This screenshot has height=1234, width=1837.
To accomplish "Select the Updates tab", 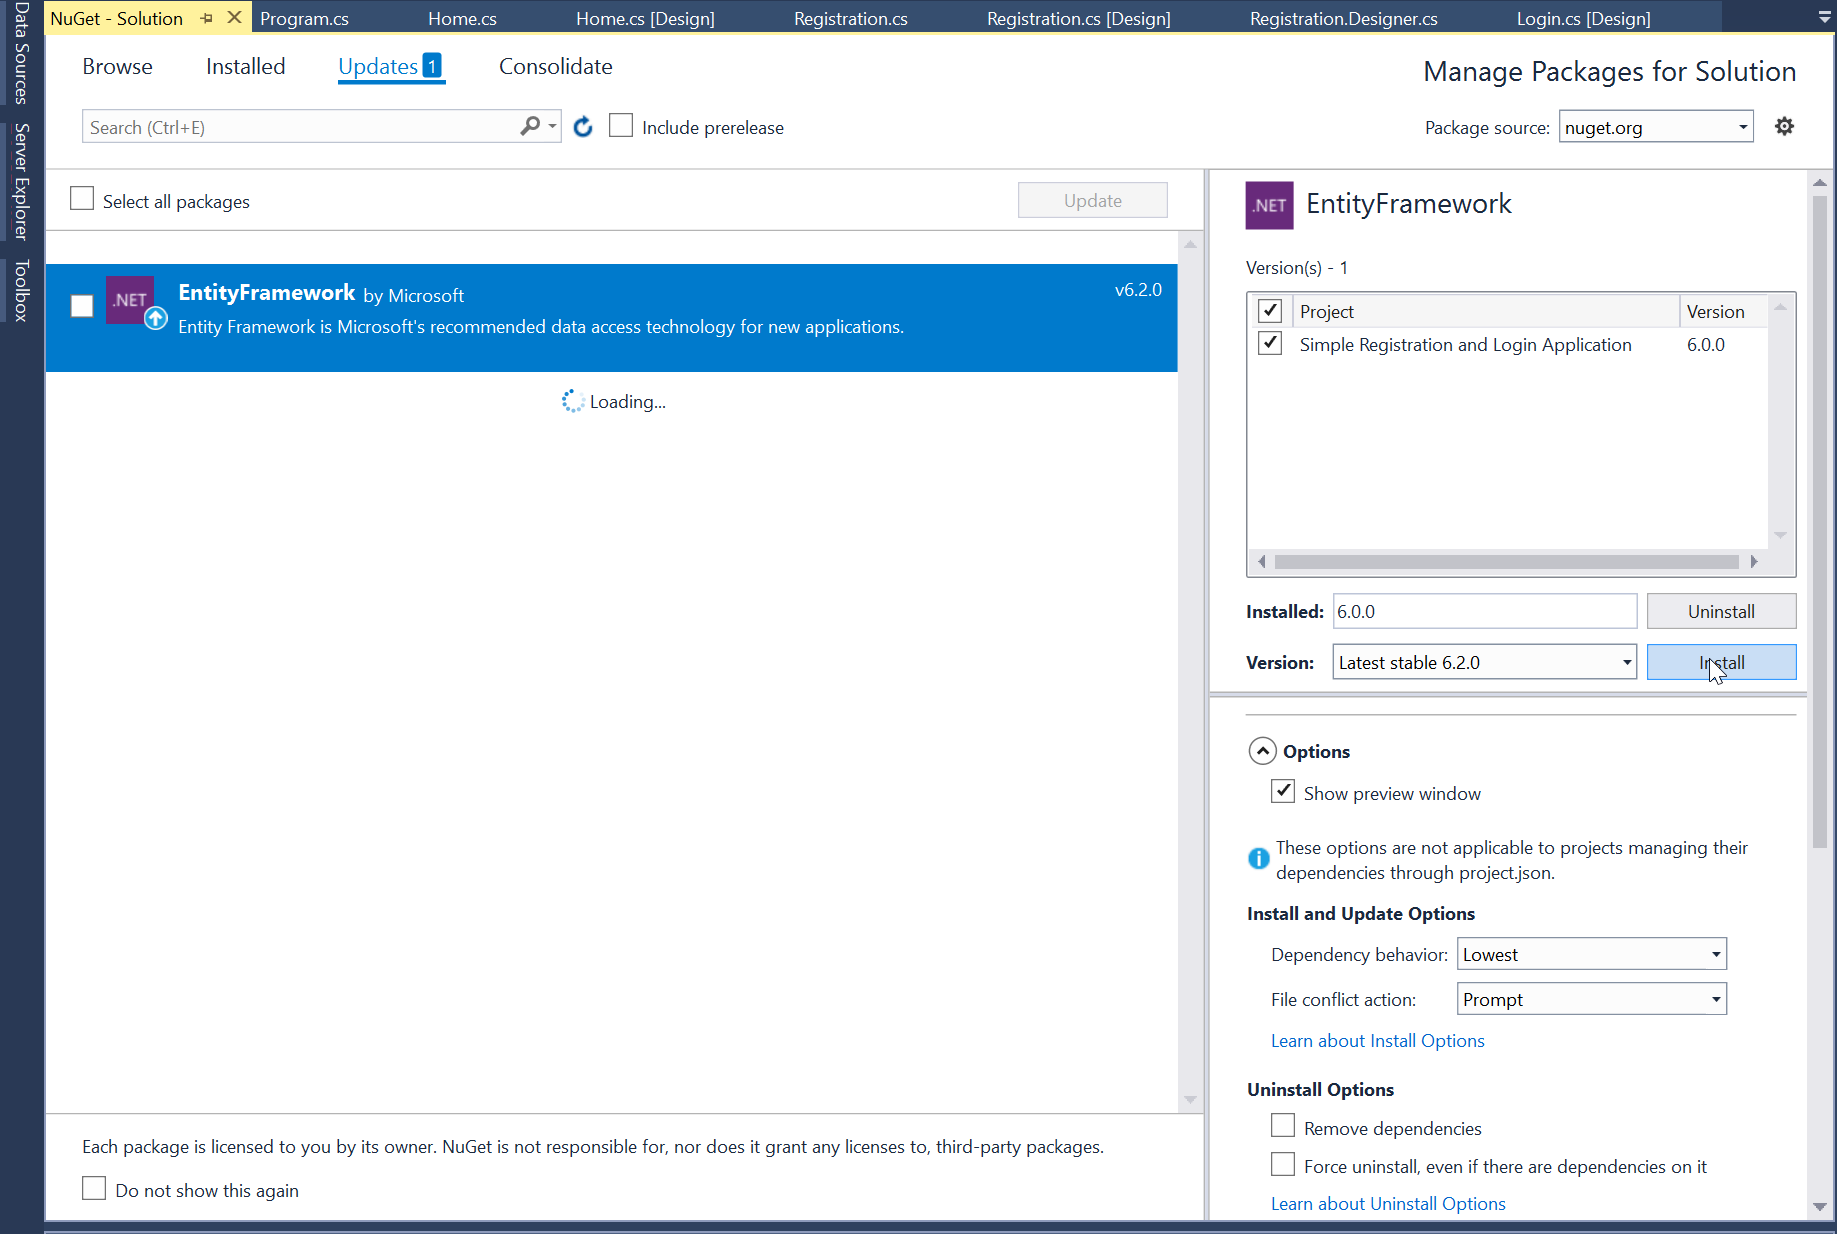I will click(x=390, y=66).
